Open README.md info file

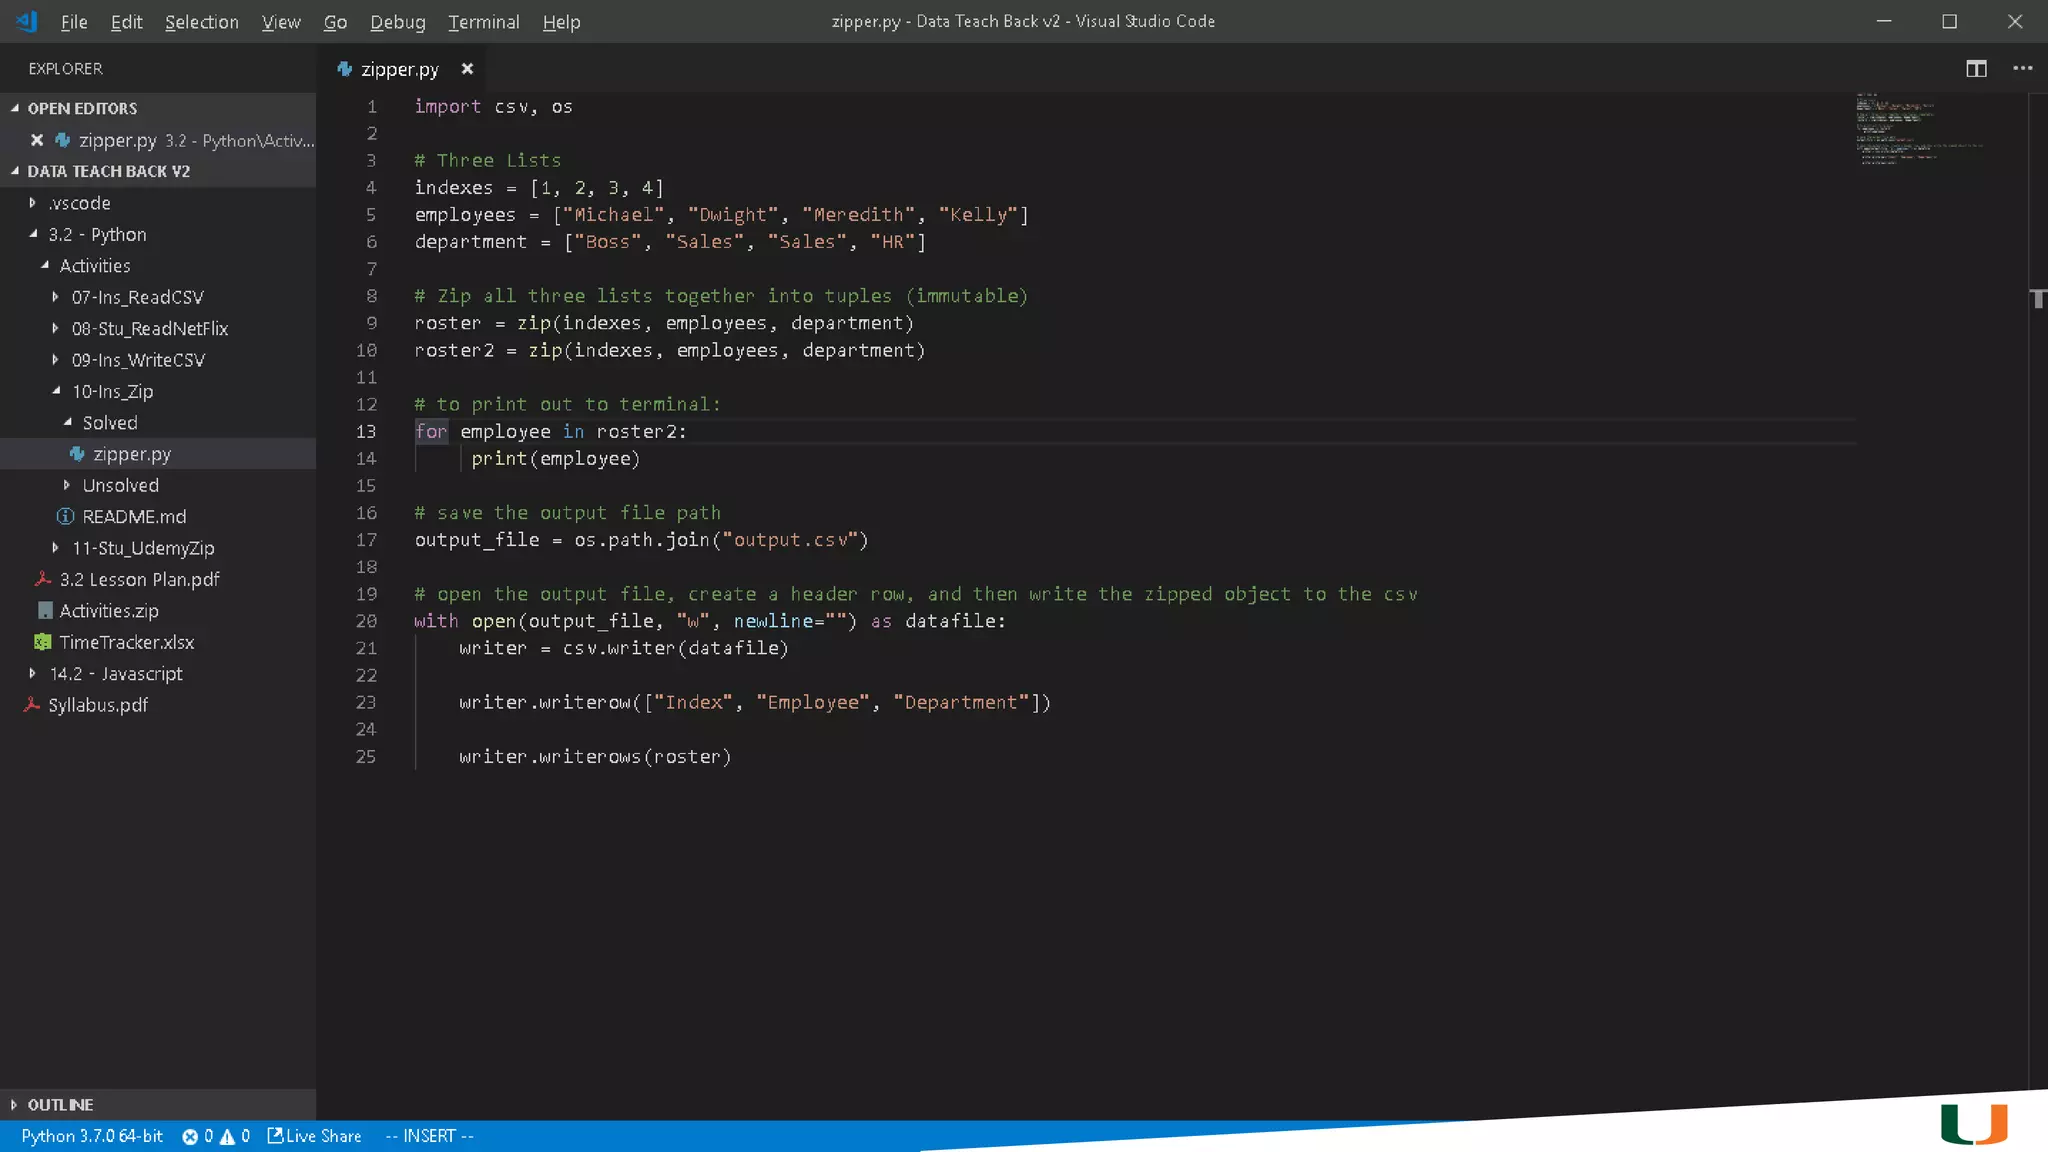[133, 516]
